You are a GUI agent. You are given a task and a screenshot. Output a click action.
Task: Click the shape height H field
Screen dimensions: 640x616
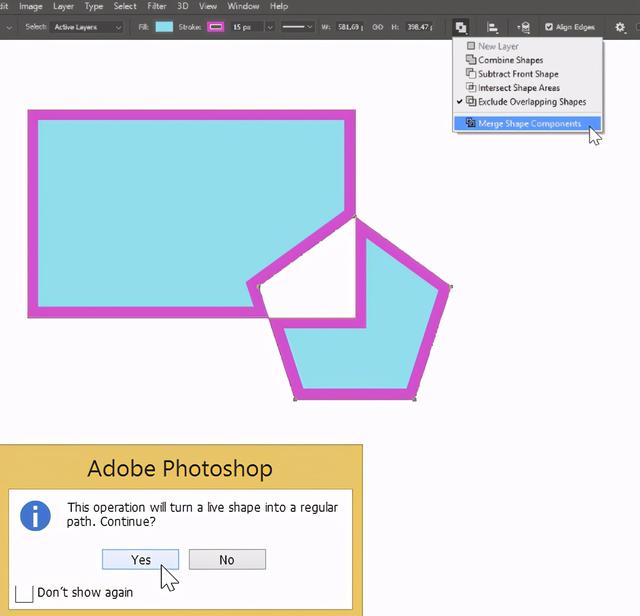[x=419, y=27]
